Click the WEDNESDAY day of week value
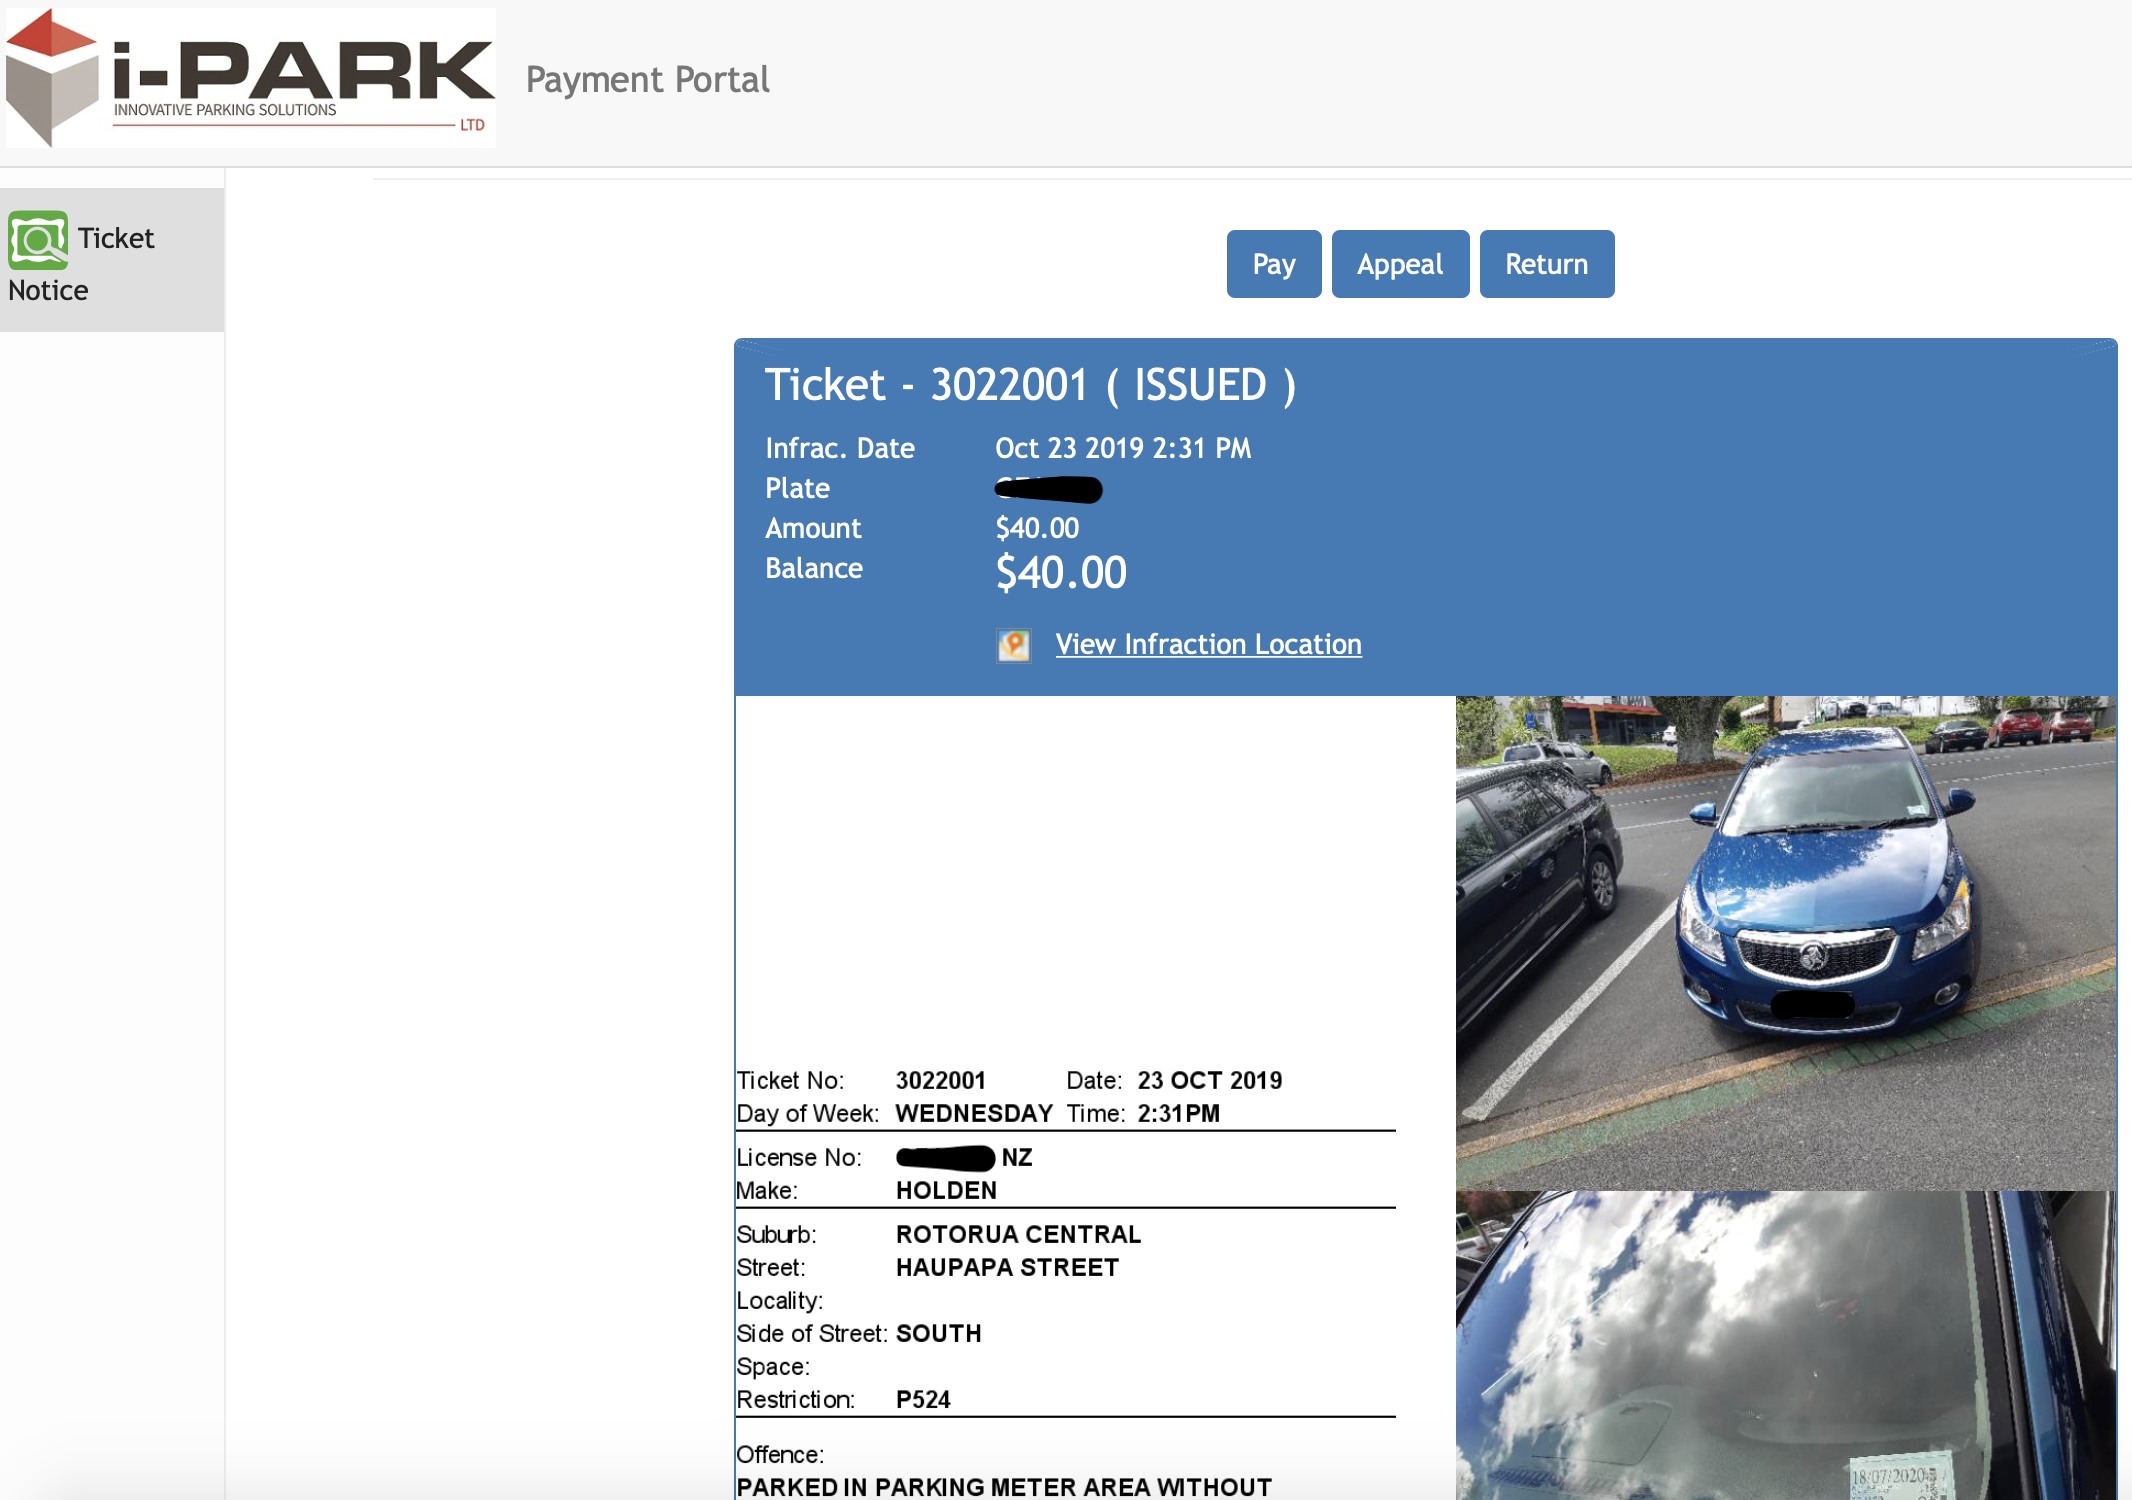Image resolution: width=2132 pixels, height=1500 pixels. [973, 1113]
